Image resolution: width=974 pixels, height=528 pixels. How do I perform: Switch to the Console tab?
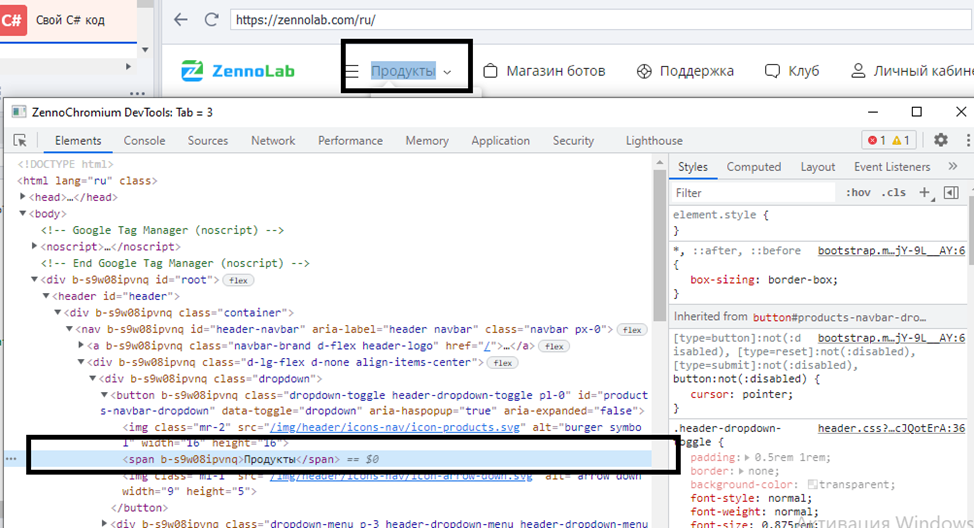coord(144,141)
